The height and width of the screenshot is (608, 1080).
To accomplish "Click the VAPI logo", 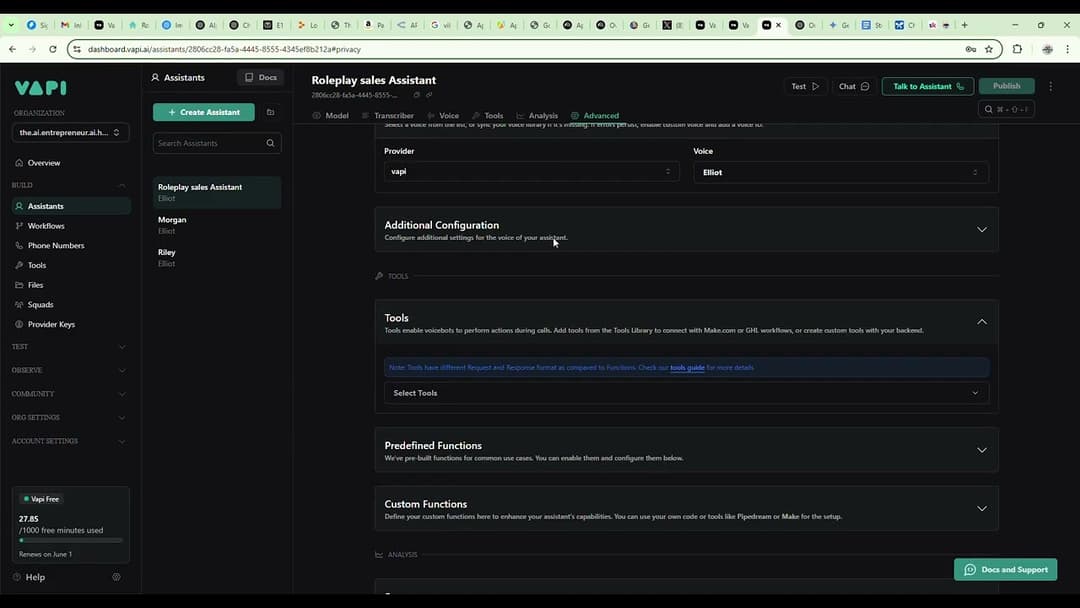I will [41, 87].
